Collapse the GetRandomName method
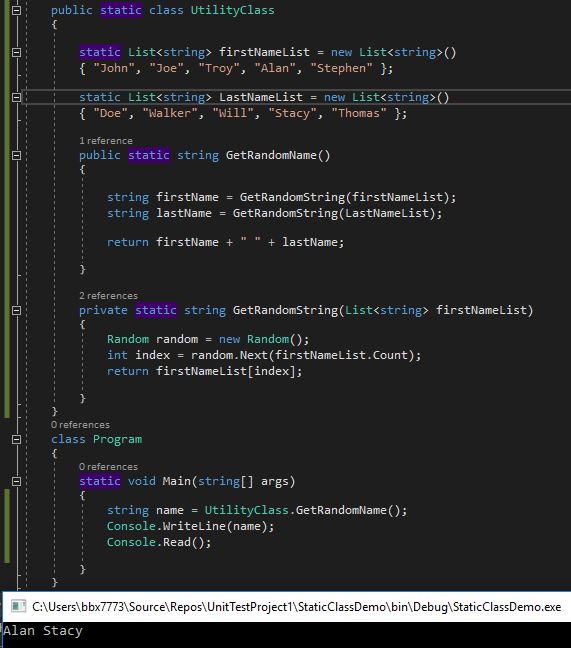Viewport: 571px width, 648px height. 16,156
